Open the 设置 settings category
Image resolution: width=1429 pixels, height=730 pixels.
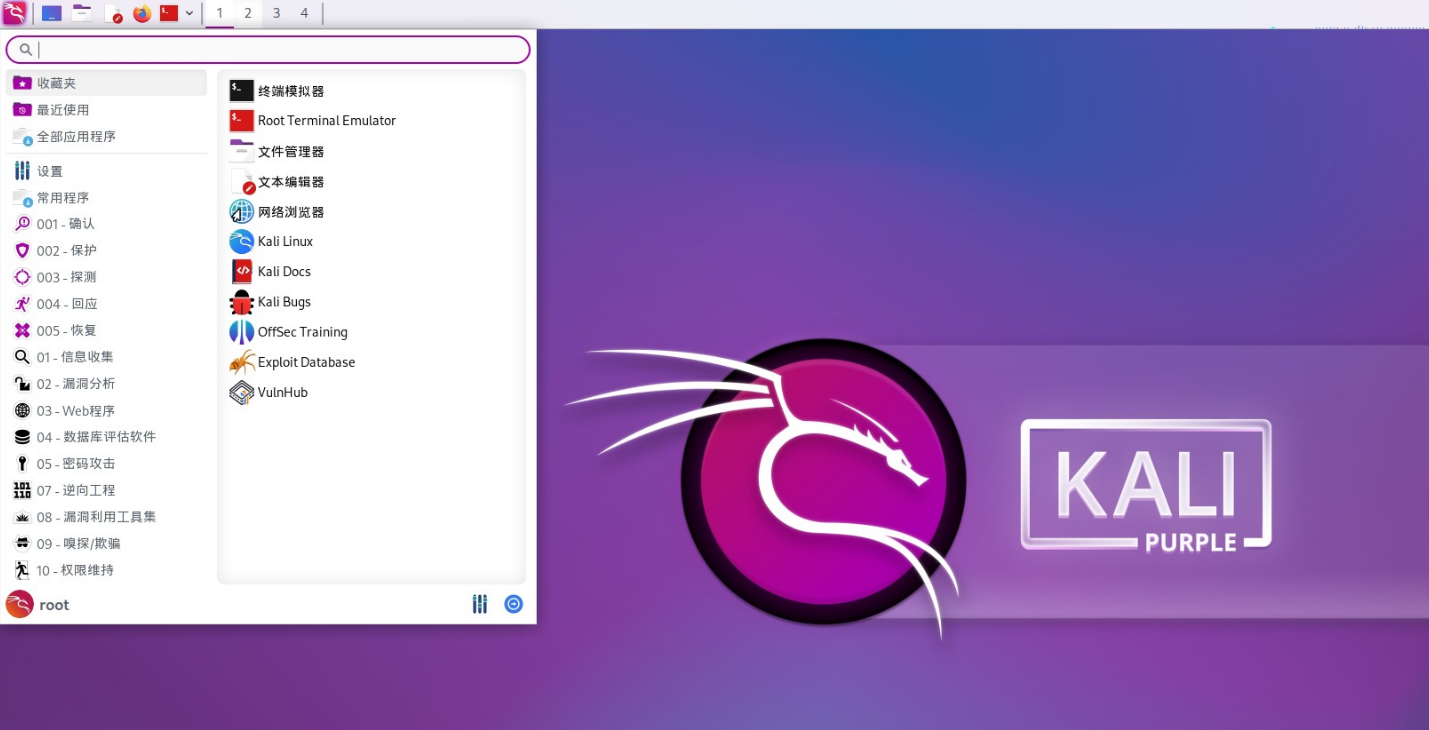[106, 171]
